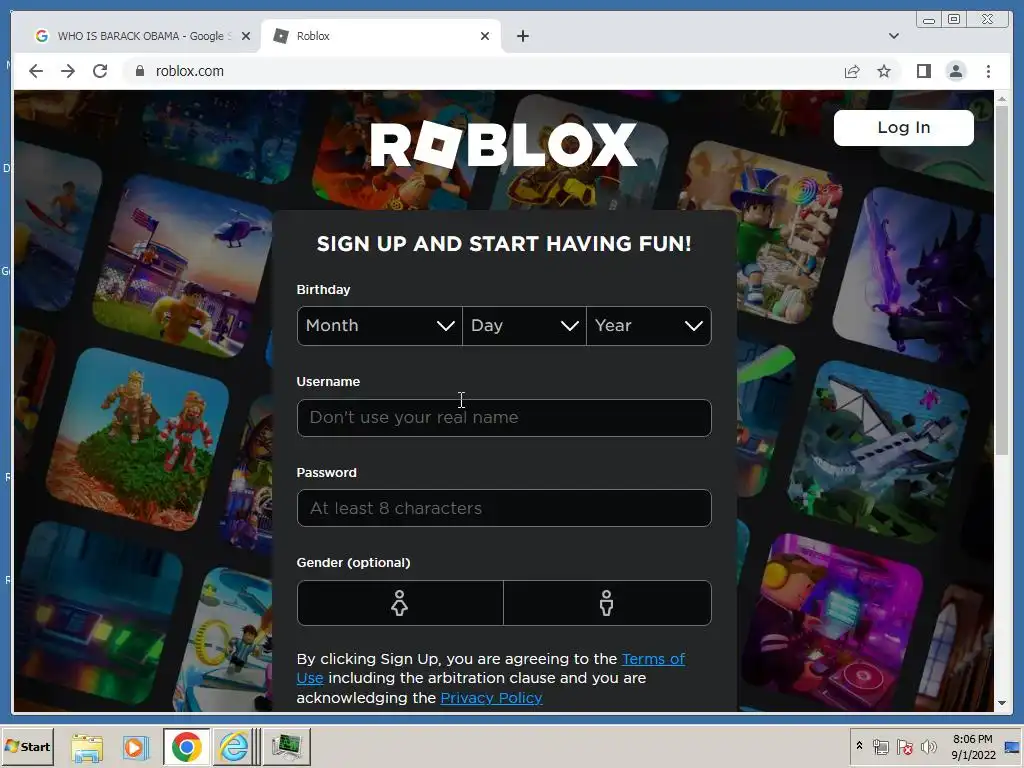Share this page from address bar

852,71
